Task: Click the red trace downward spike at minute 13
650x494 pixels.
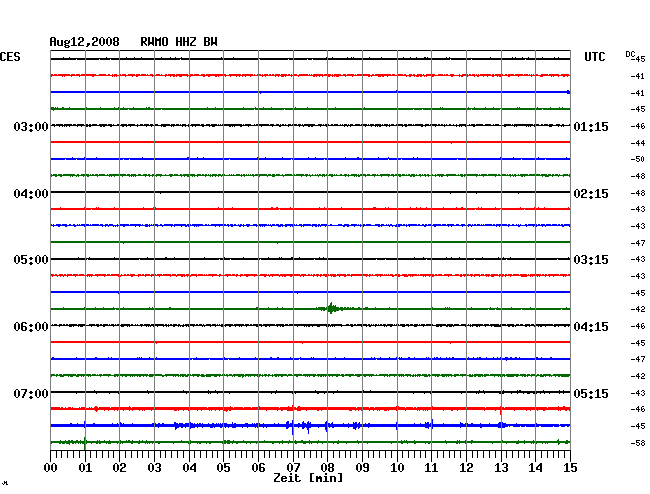Action: click(501, 411)
